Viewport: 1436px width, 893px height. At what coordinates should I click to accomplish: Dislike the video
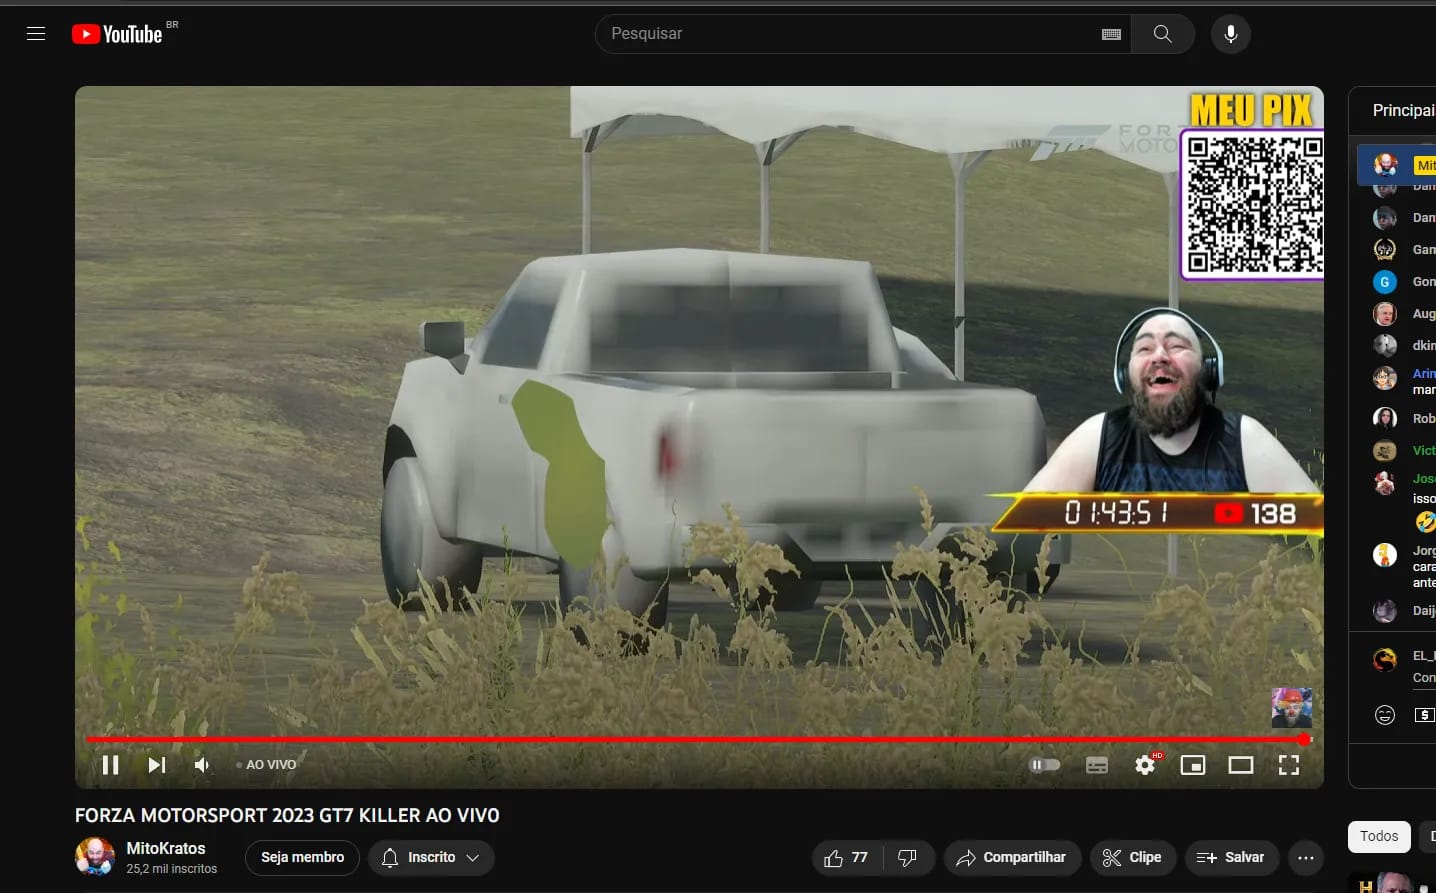pyautogui.click(x=908, y=858)
